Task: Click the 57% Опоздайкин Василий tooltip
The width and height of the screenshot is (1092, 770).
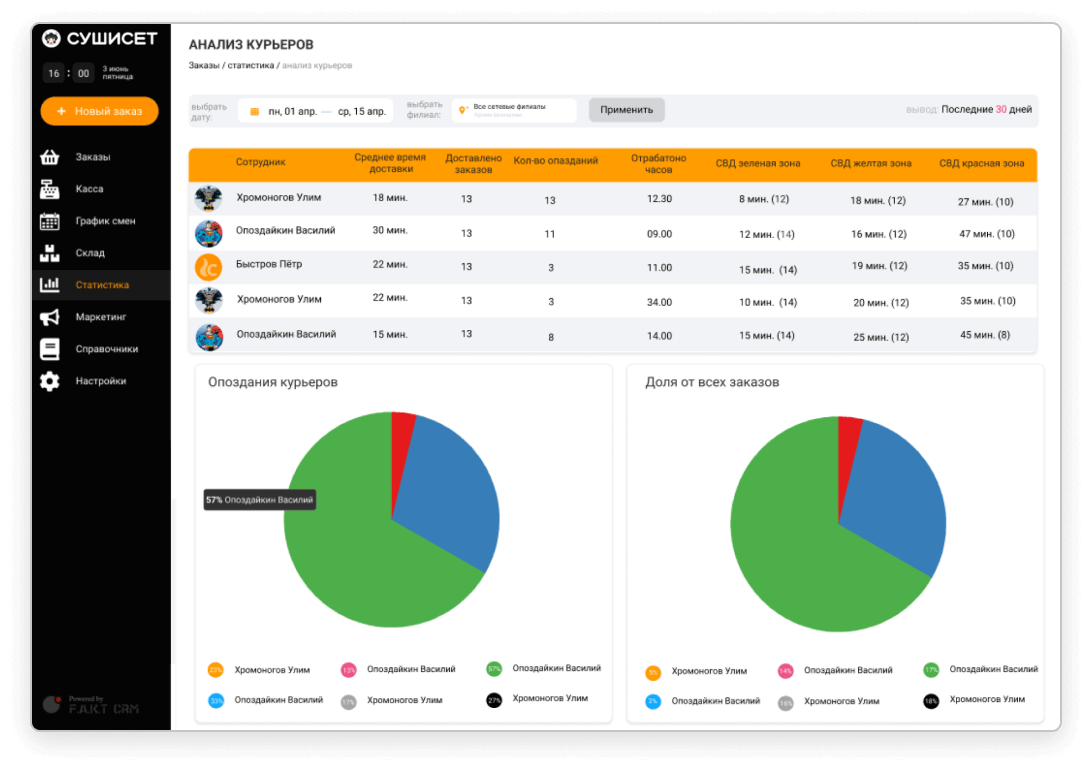Action: coord(260,500)
